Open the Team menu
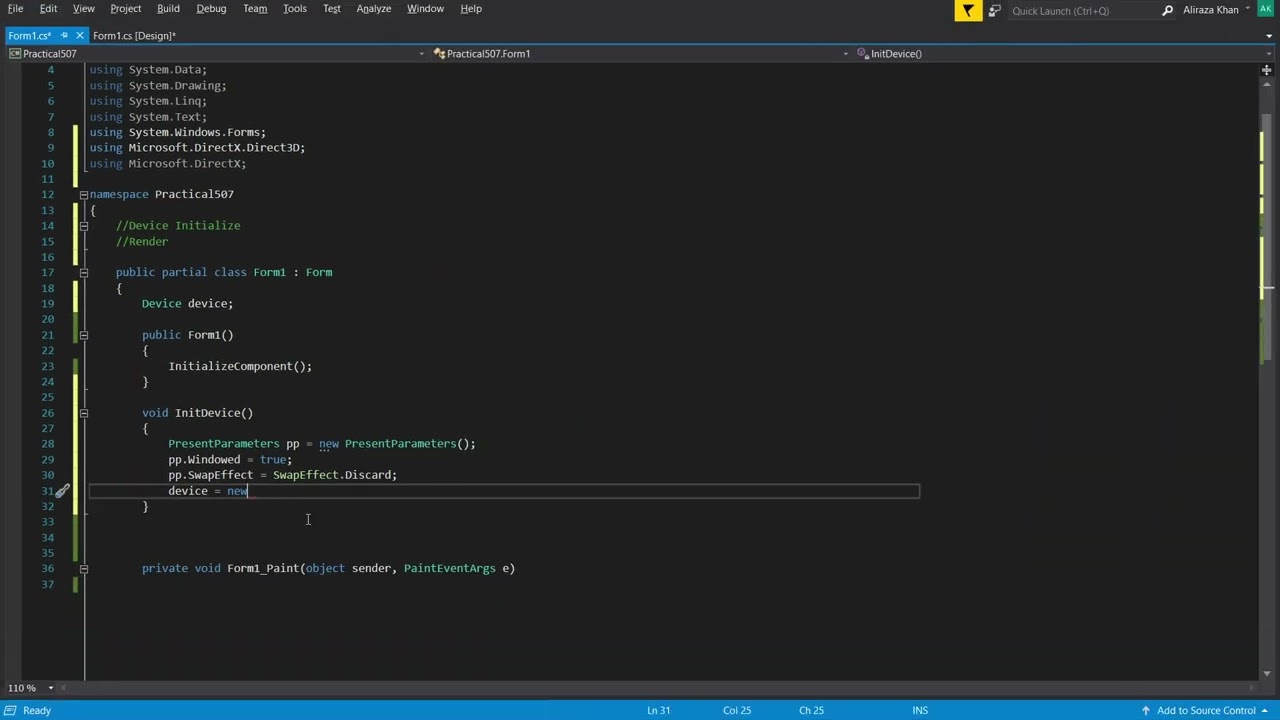The image size is (1280, 720). tap(255, 9)
